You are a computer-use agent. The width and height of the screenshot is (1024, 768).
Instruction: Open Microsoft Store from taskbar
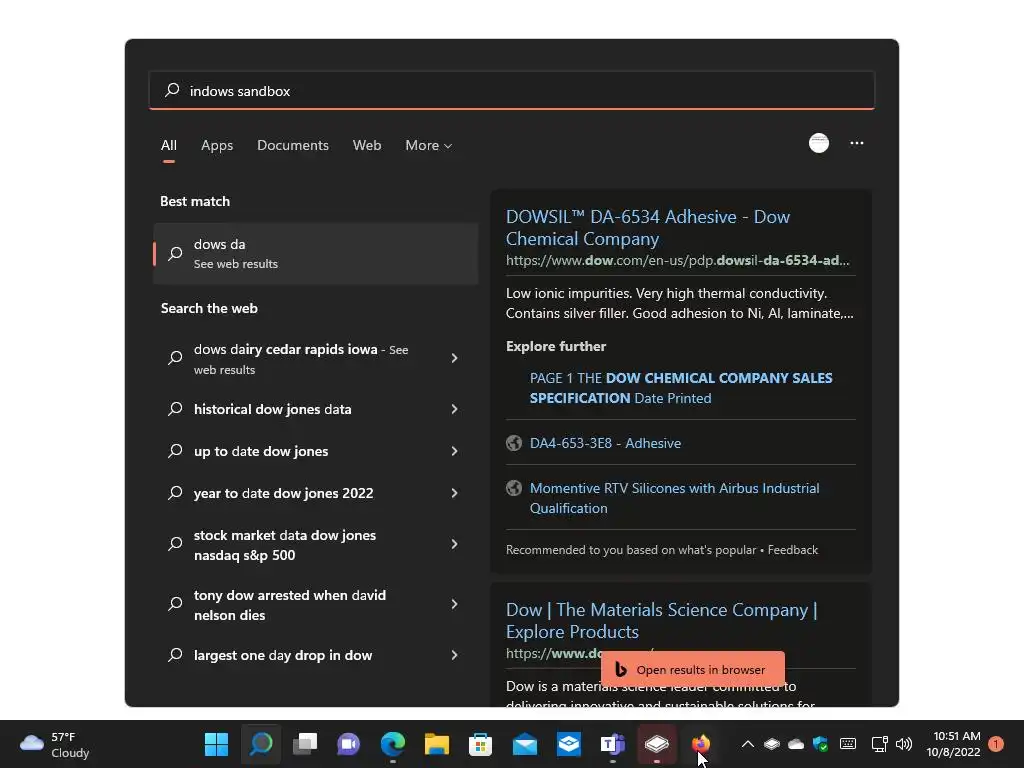[x=481, y=743]
